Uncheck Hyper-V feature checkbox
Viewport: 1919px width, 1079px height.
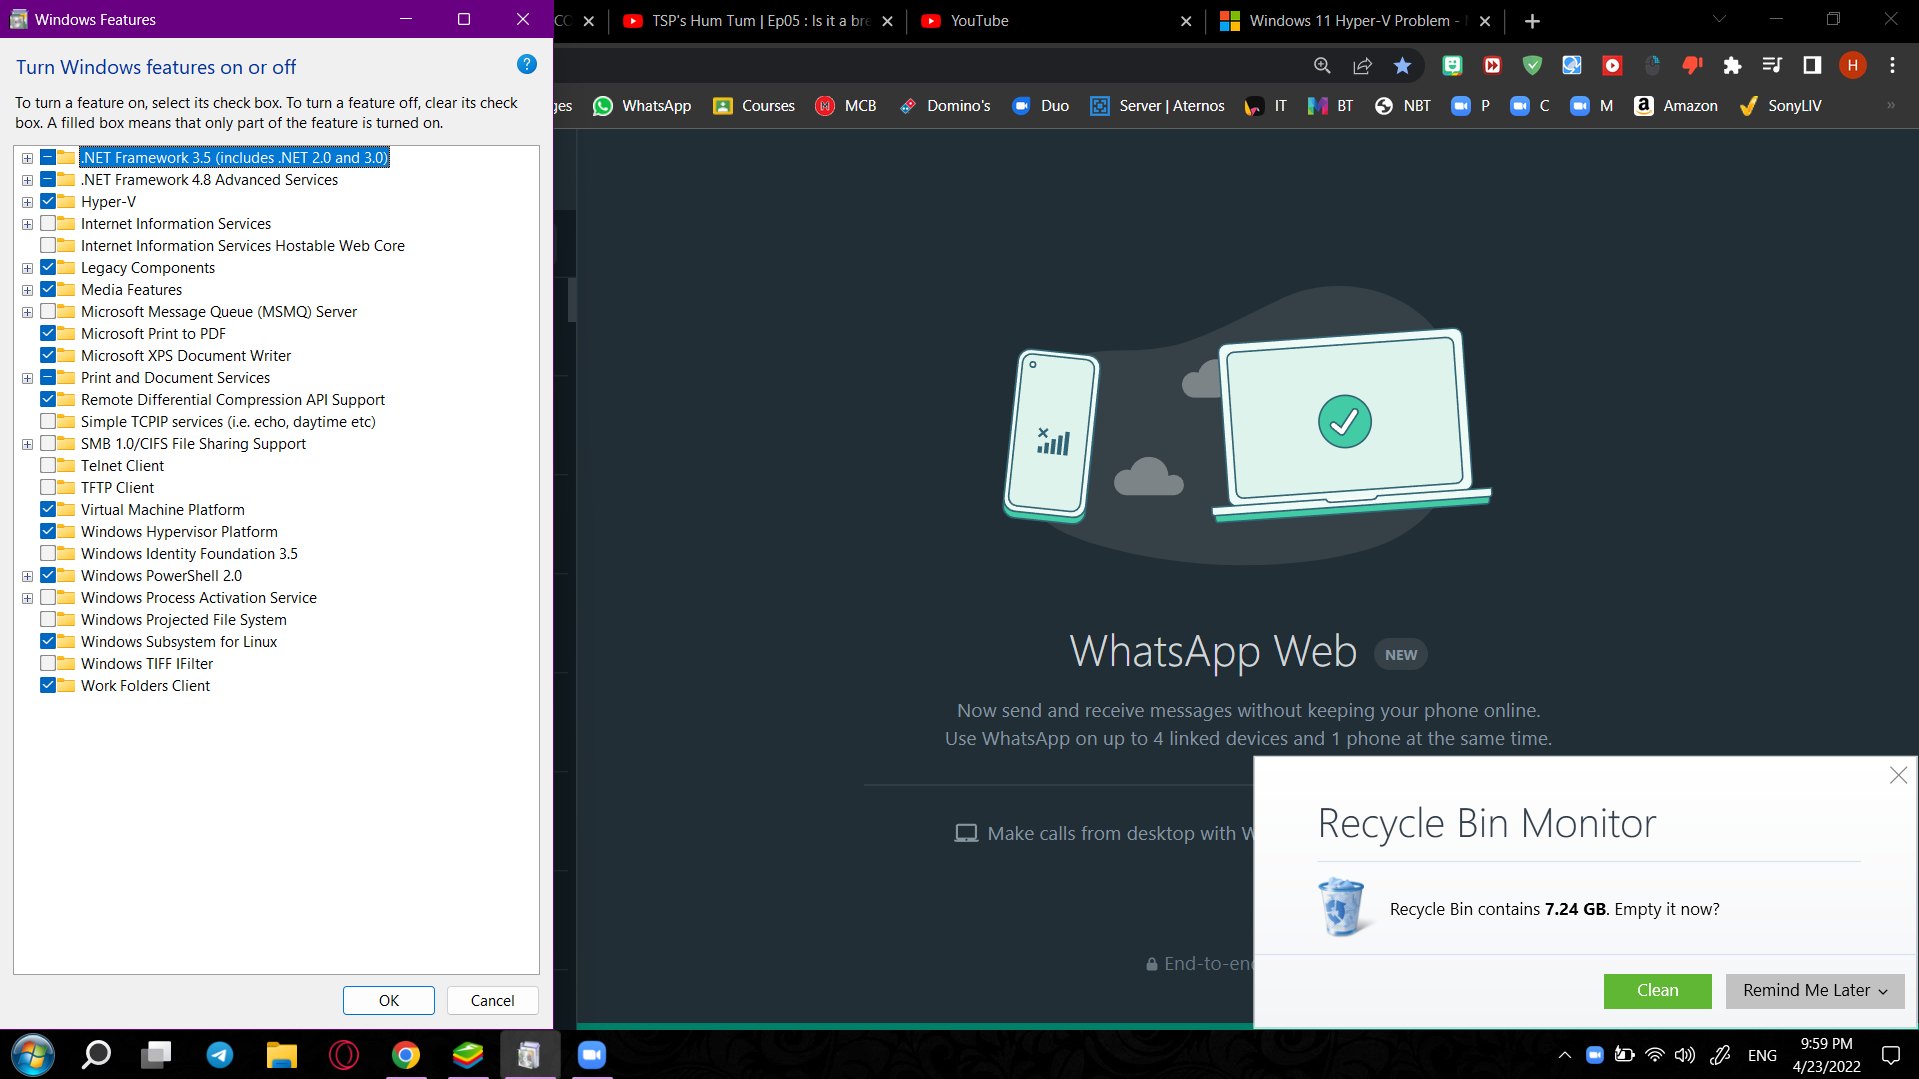click(48, 201)
